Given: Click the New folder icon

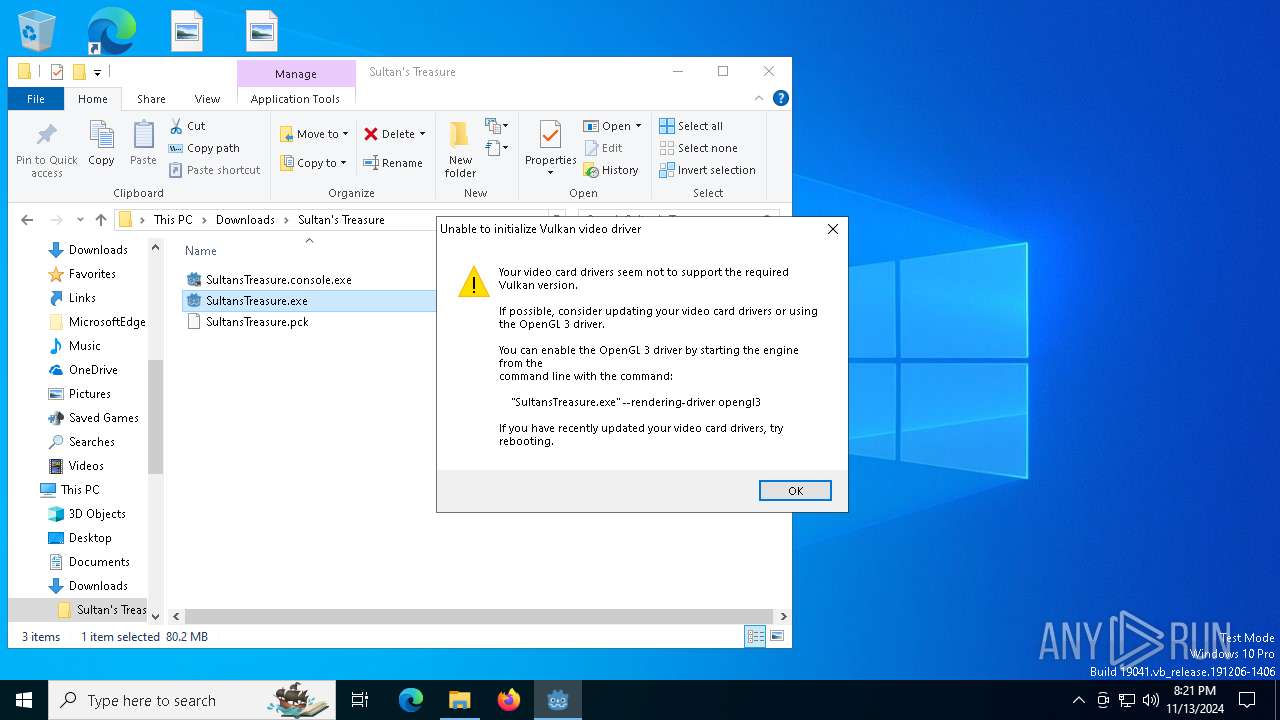Looking at the screenshot, I should 460,134.
